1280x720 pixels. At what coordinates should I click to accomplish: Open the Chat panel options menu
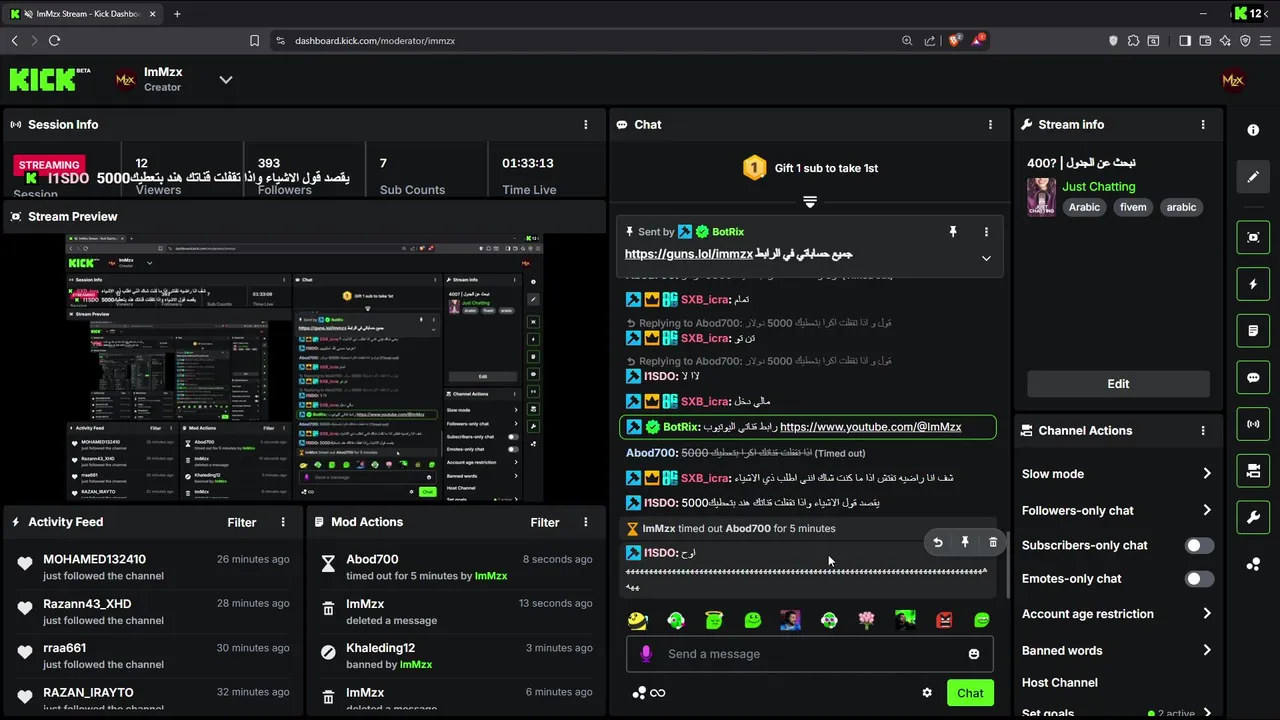tap(990, 125)
